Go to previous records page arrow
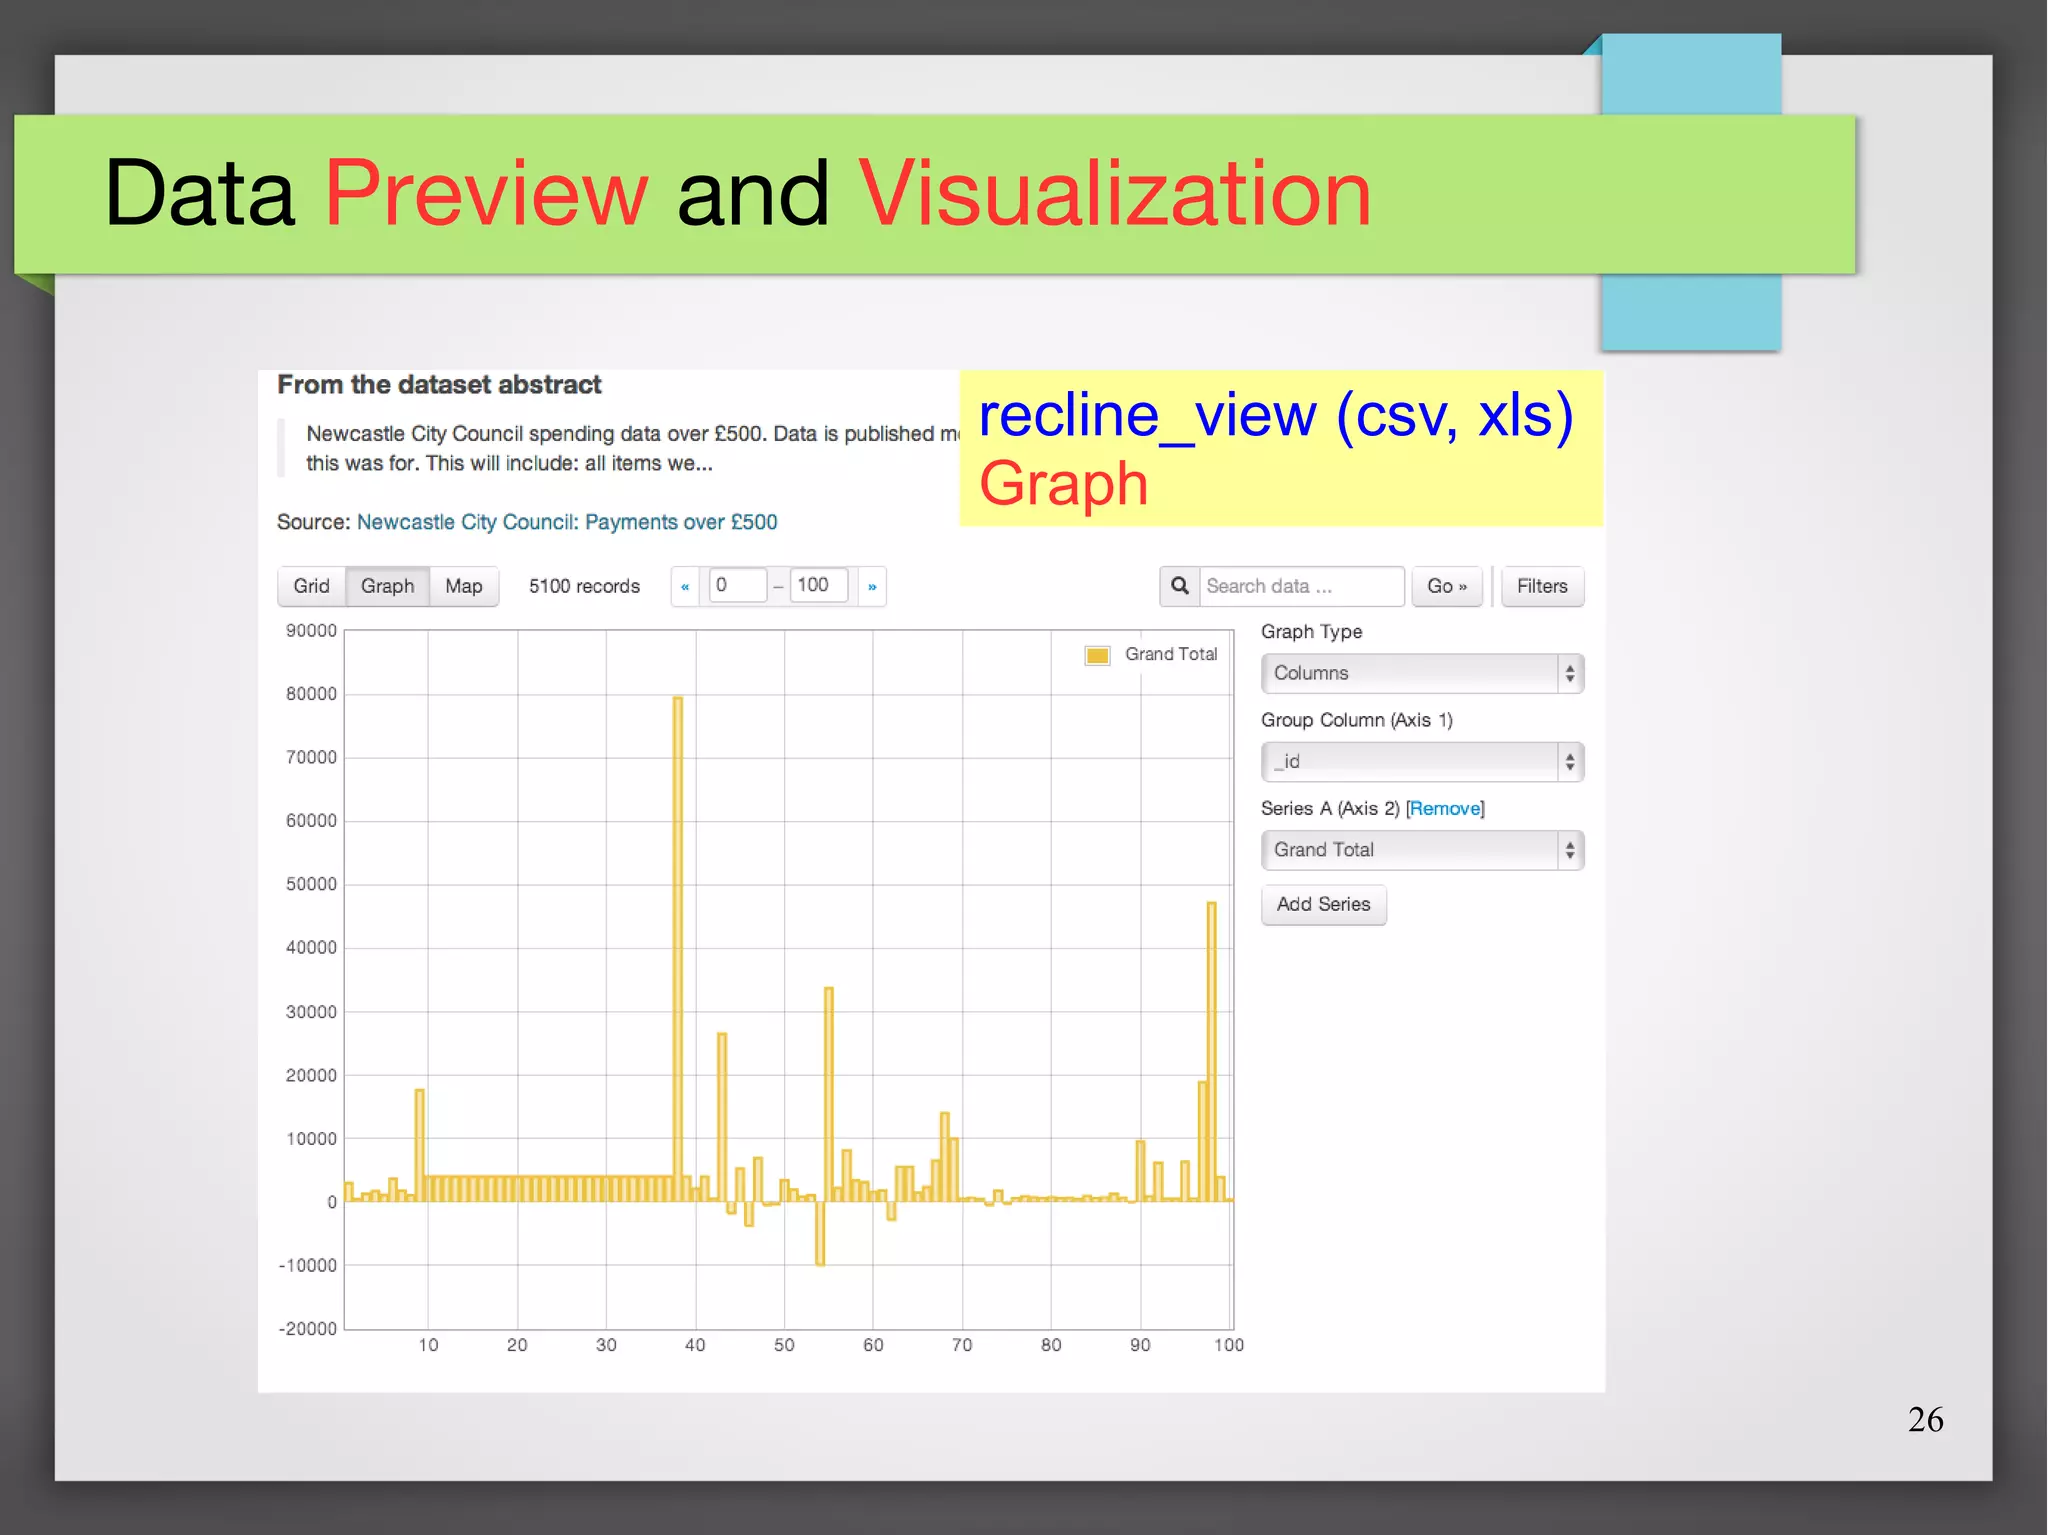 click(x=685, y=587)
